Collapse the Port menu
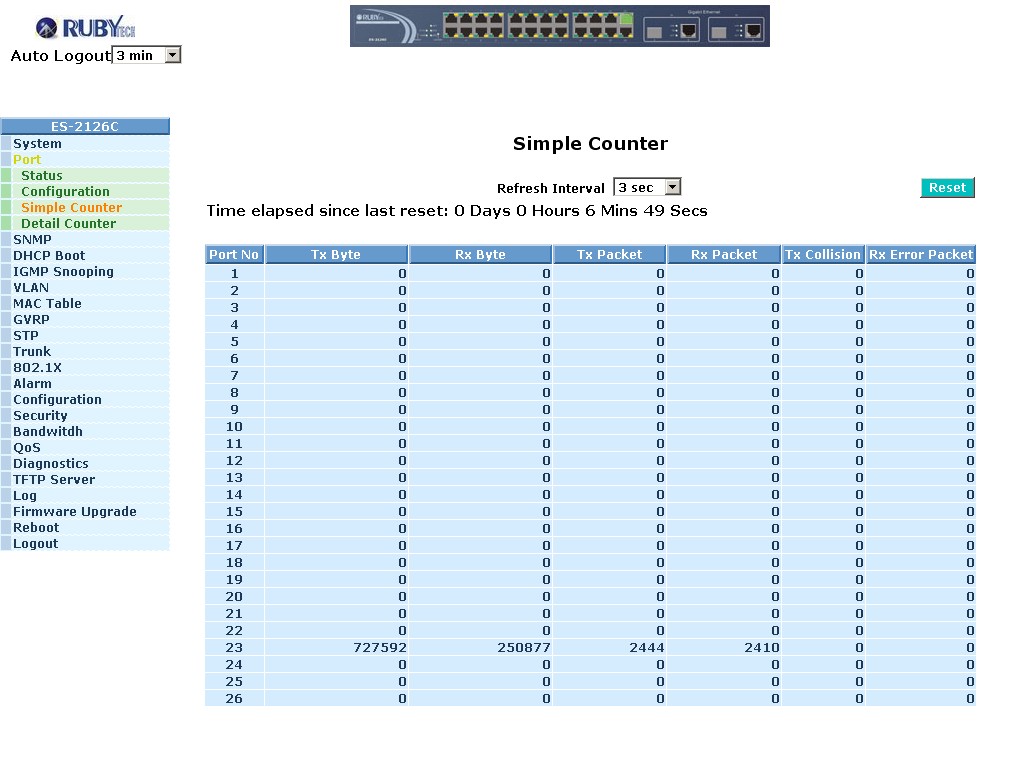 tap(27, 160)
